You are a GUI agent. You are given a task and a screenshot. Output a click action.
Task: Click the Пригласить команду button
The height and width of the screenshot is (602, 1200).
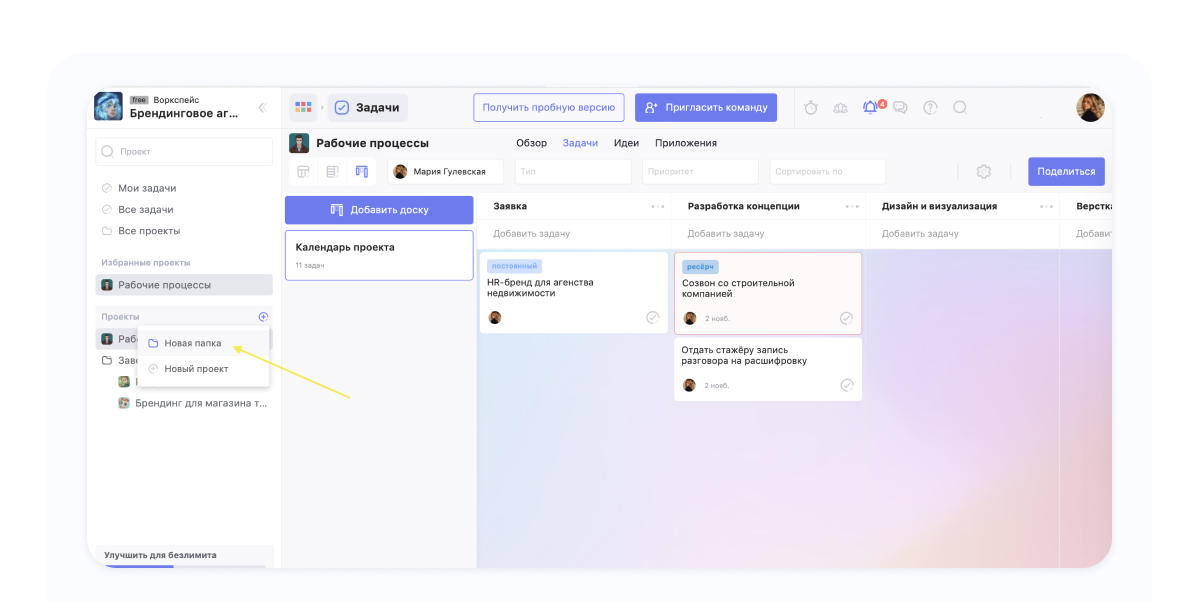[x=705, y=108]
